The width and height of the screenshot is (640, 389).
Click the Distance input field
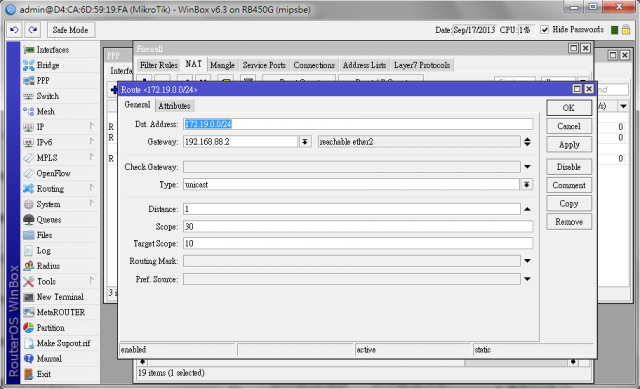point(352,209)
